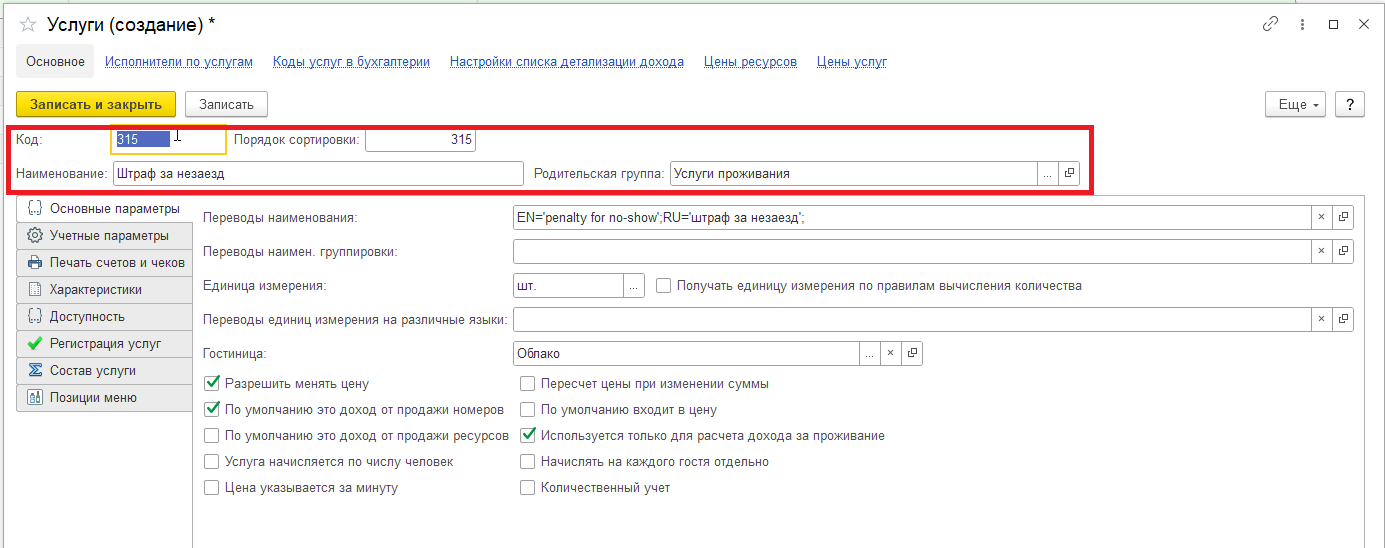1385x548 pixels.
Task: Open Коды услуг в бухгалтерии link
Action: click(351, 62)
